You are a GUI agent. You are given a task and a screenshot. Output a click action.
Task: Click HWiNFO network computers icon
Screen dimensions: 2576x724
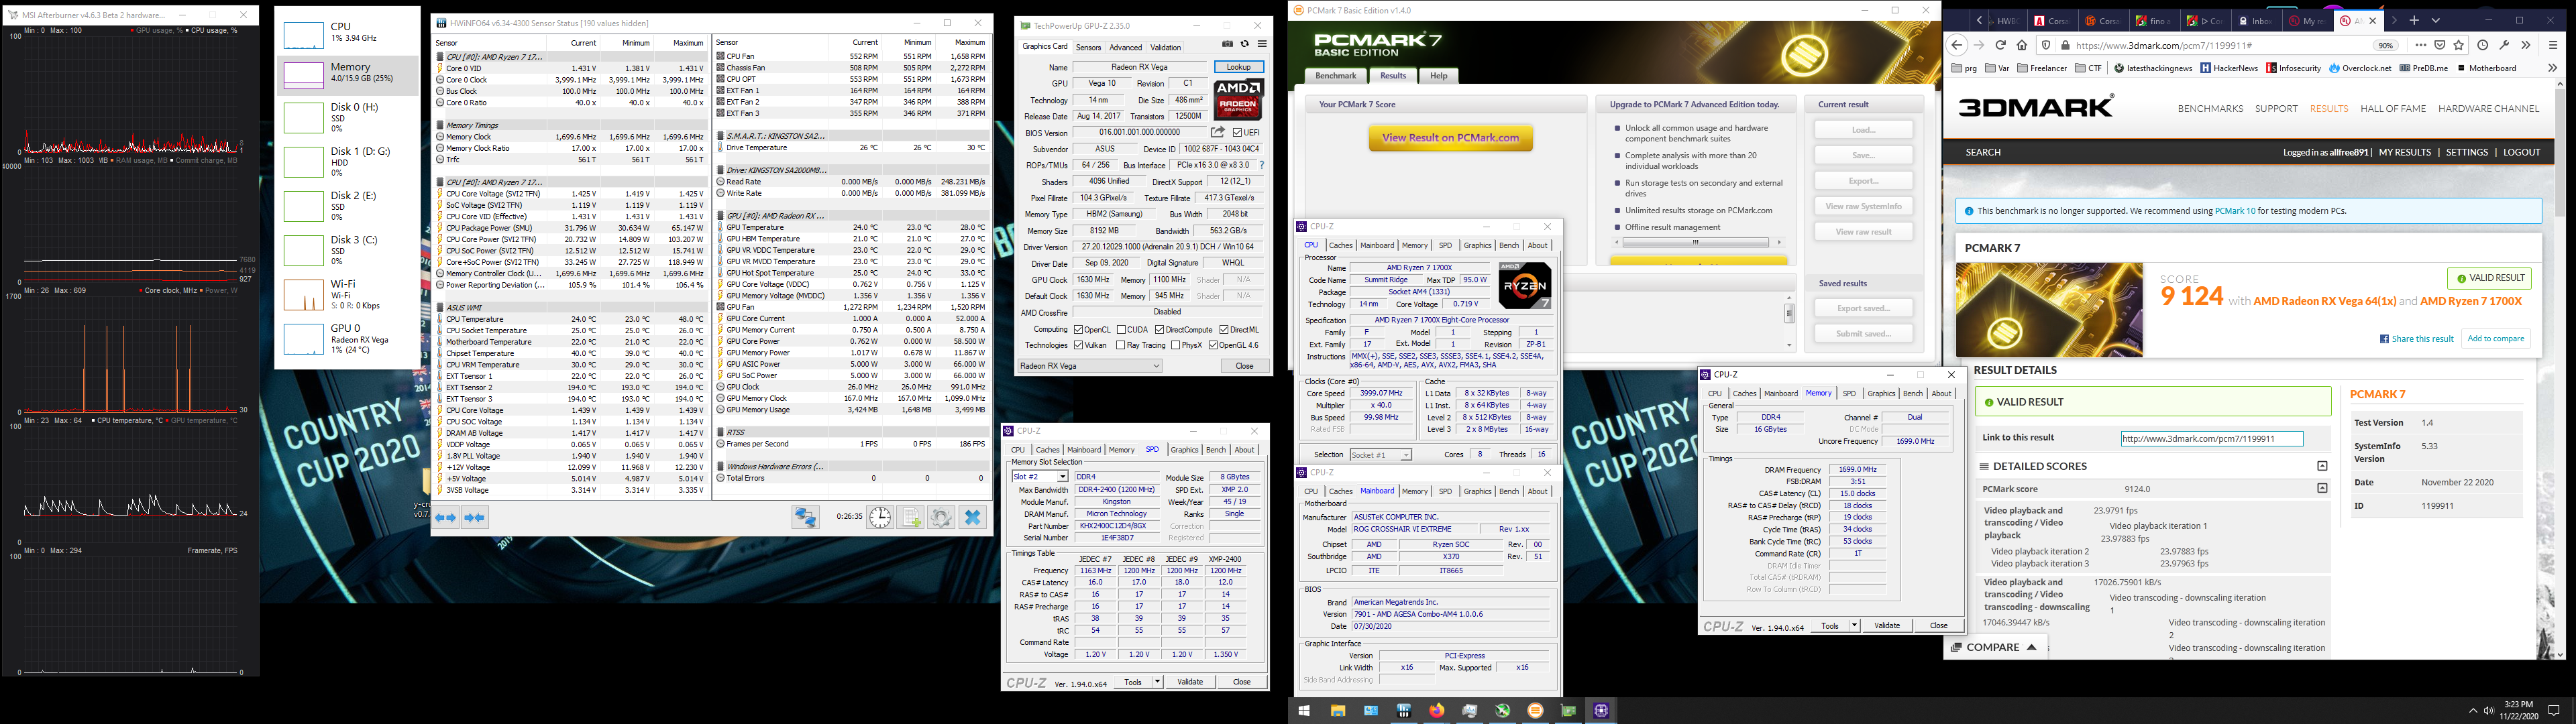coord(805,517)
